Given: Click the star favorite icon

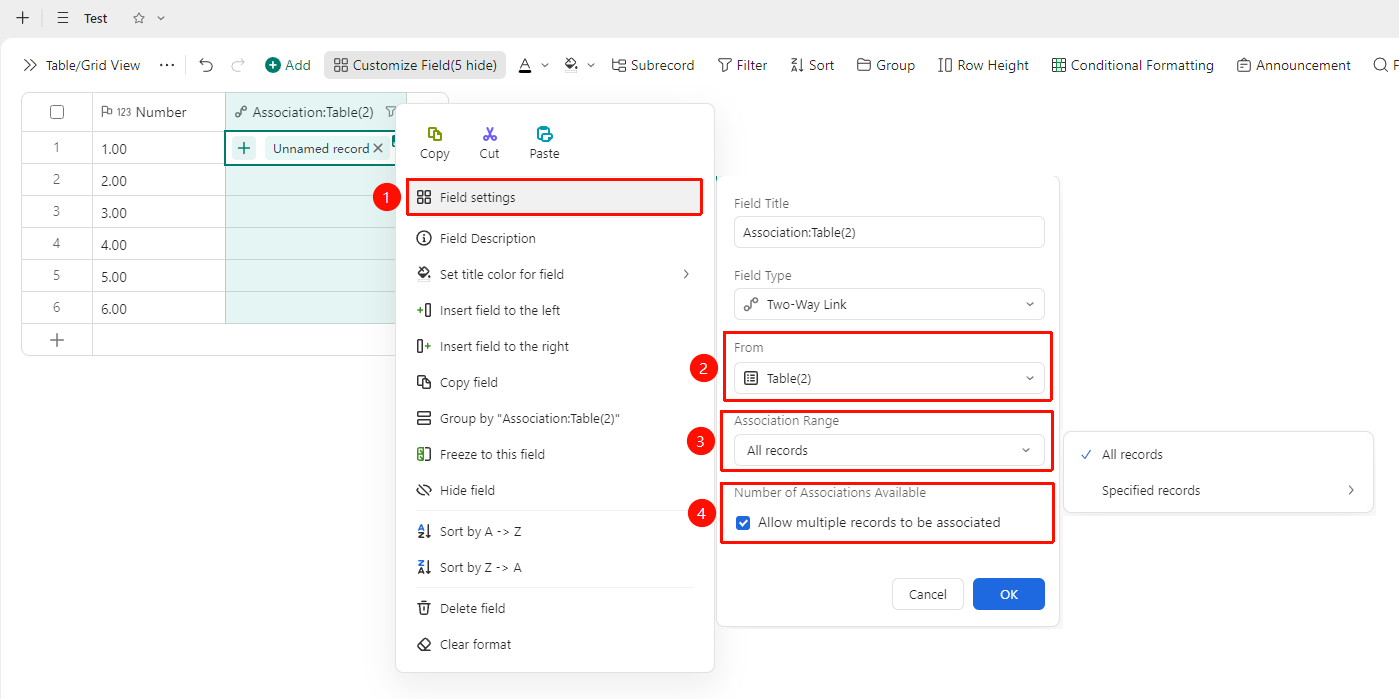Looking at the screenshot, I should pyautogui.click(x=139, y=18).
